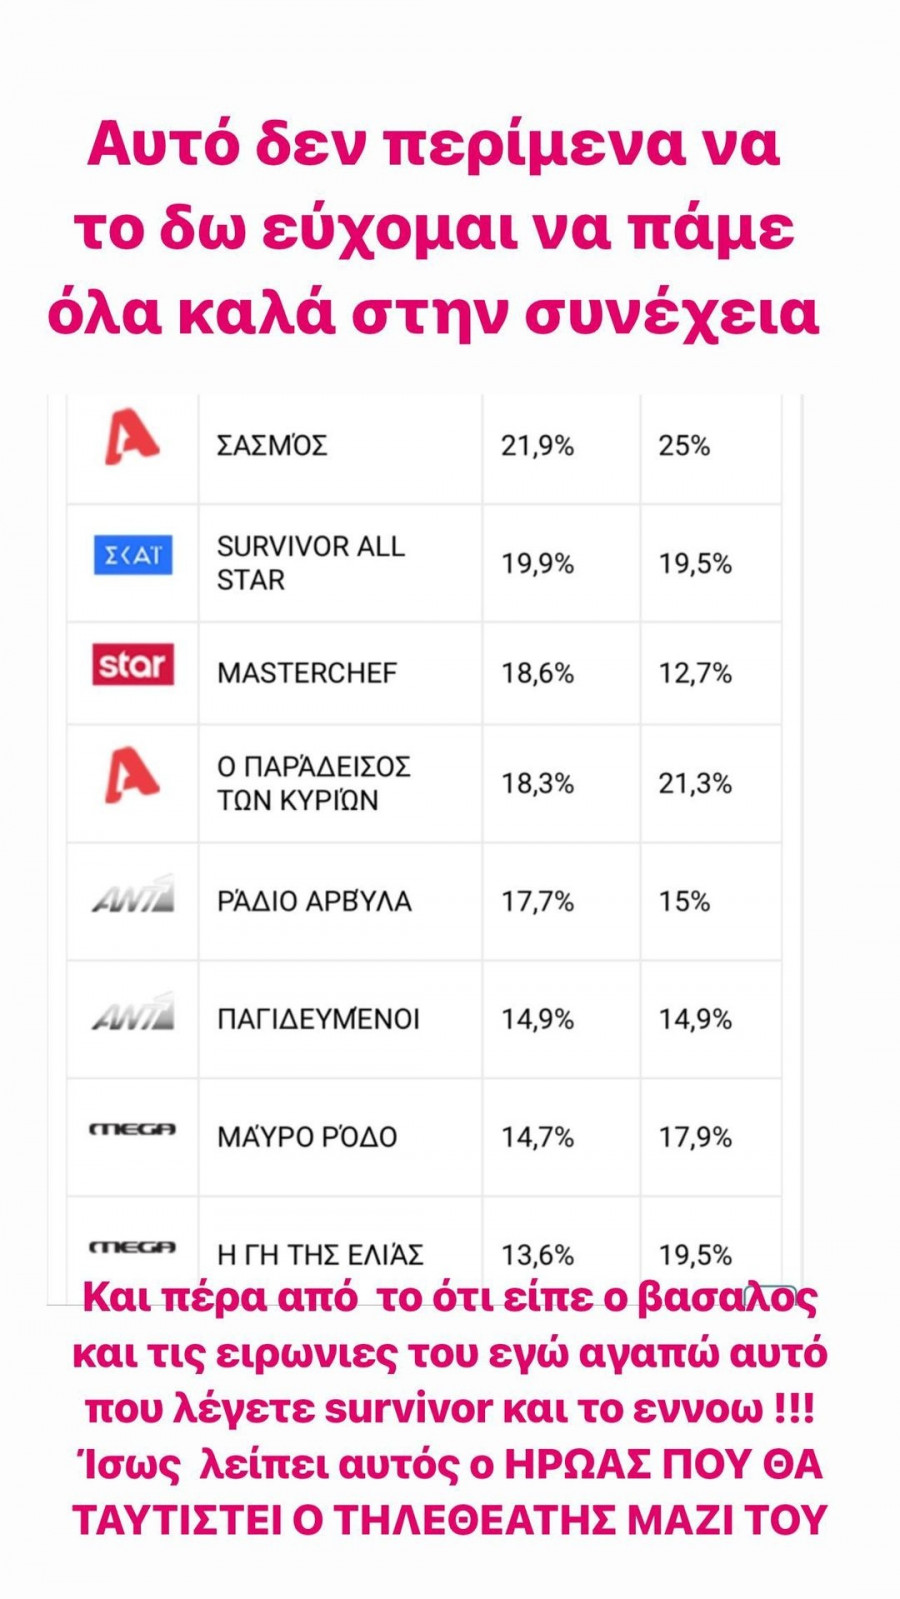
Task: Click the ΣΚΑΪ channel logo
Action: coord(133,555)
